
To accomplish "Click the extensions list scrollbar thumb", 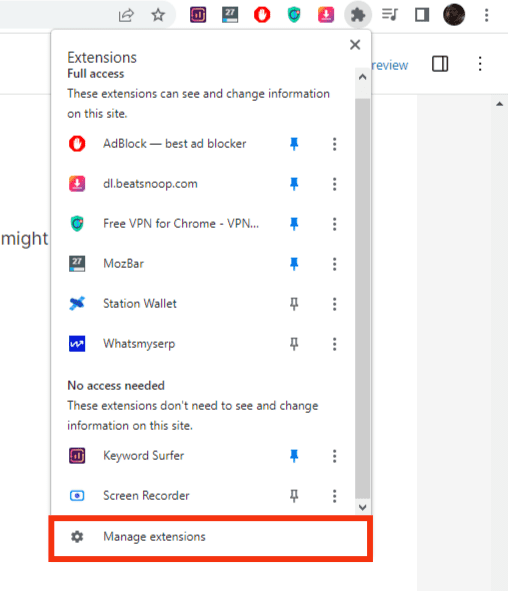I will click(363, 299).
